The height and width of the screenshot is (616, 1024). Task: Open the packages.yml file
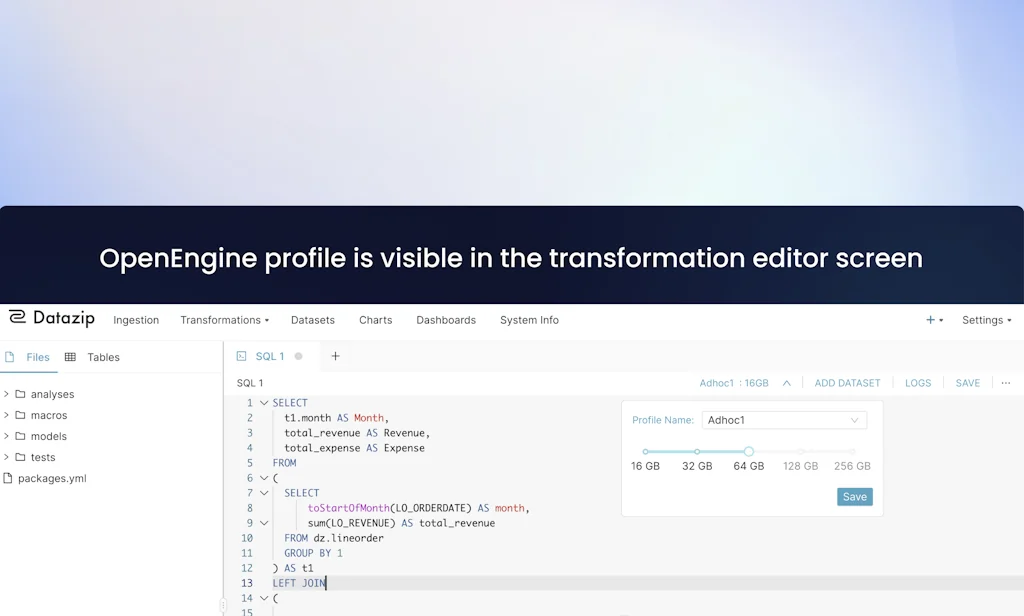(x=52, y=478)
